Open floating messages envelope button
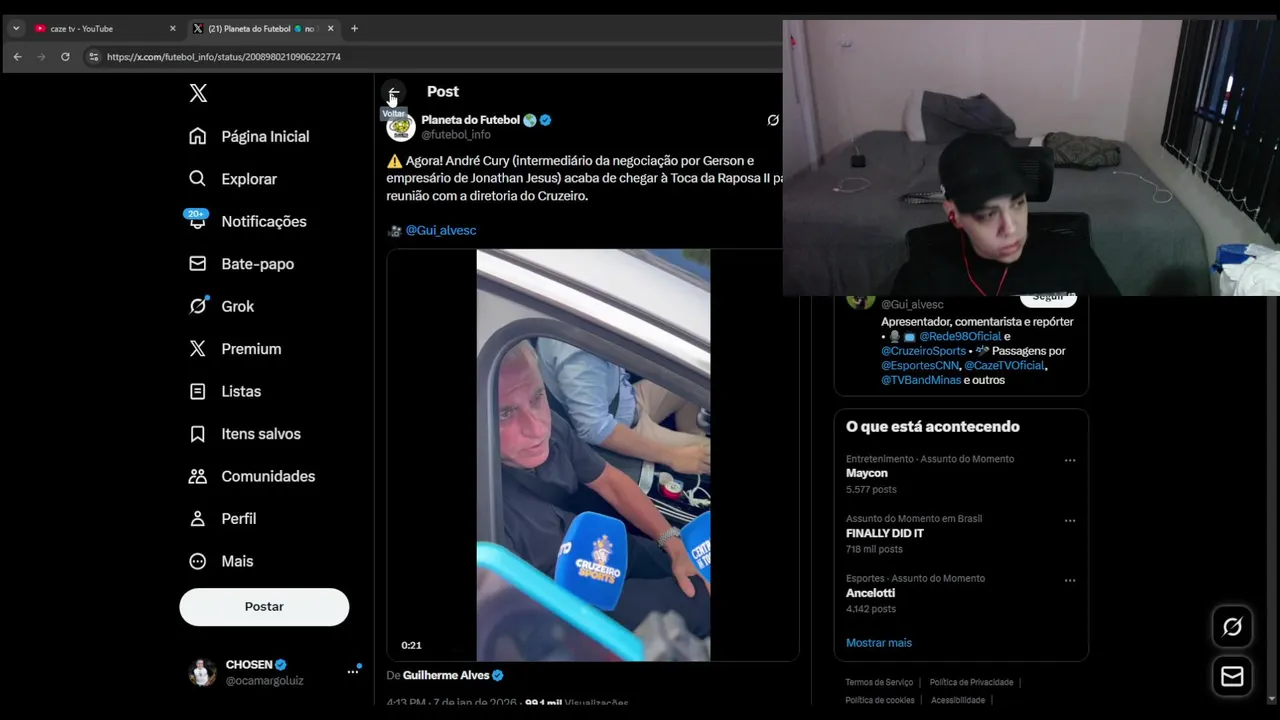1280x720 pixels. pos(1232,677)
